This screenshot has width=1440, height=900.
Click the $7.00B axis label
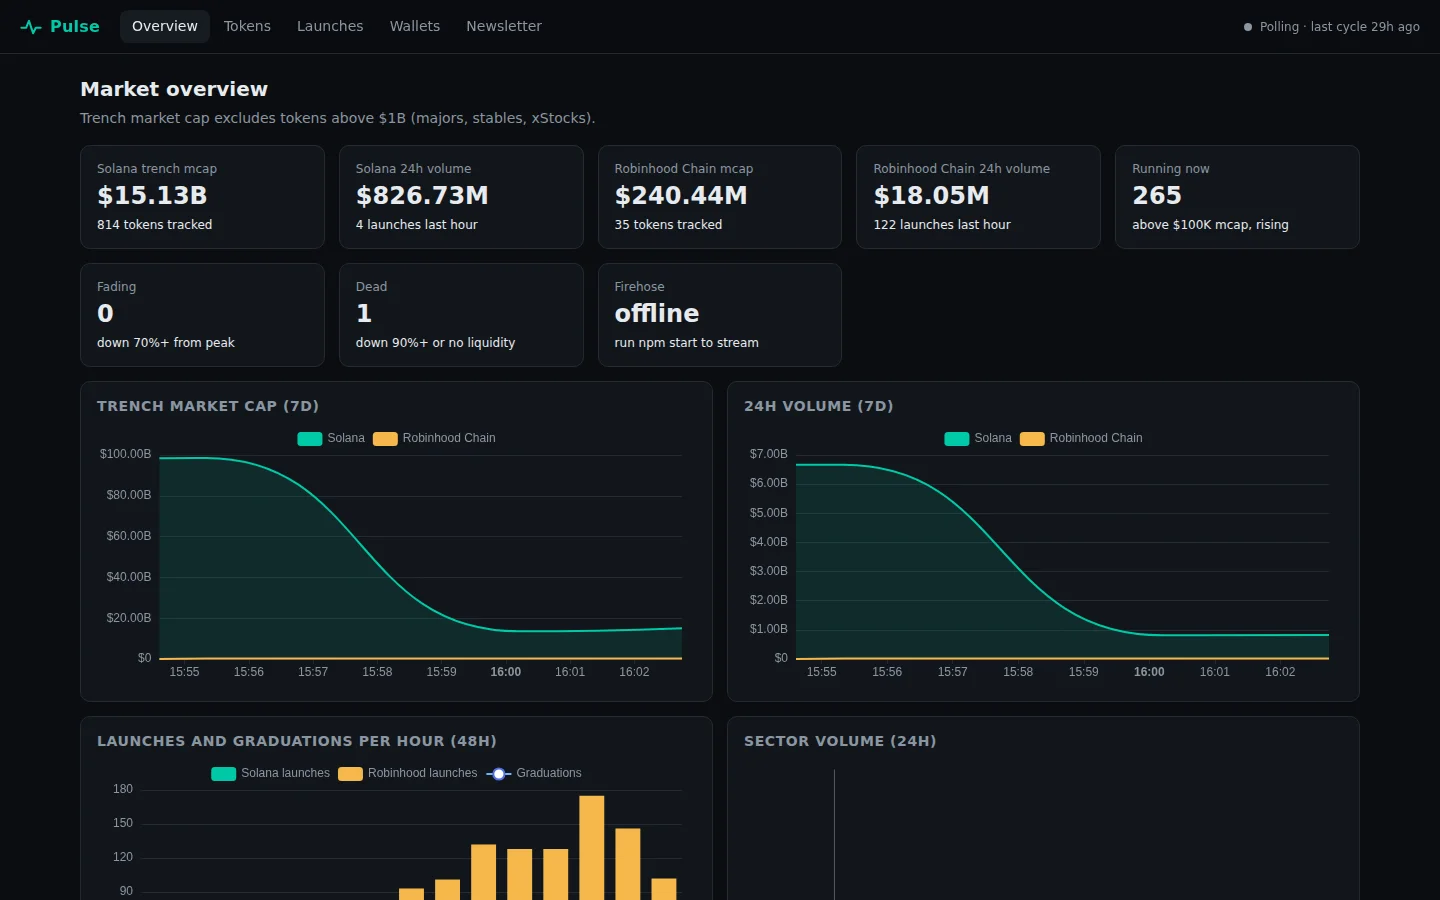point(769,454)
